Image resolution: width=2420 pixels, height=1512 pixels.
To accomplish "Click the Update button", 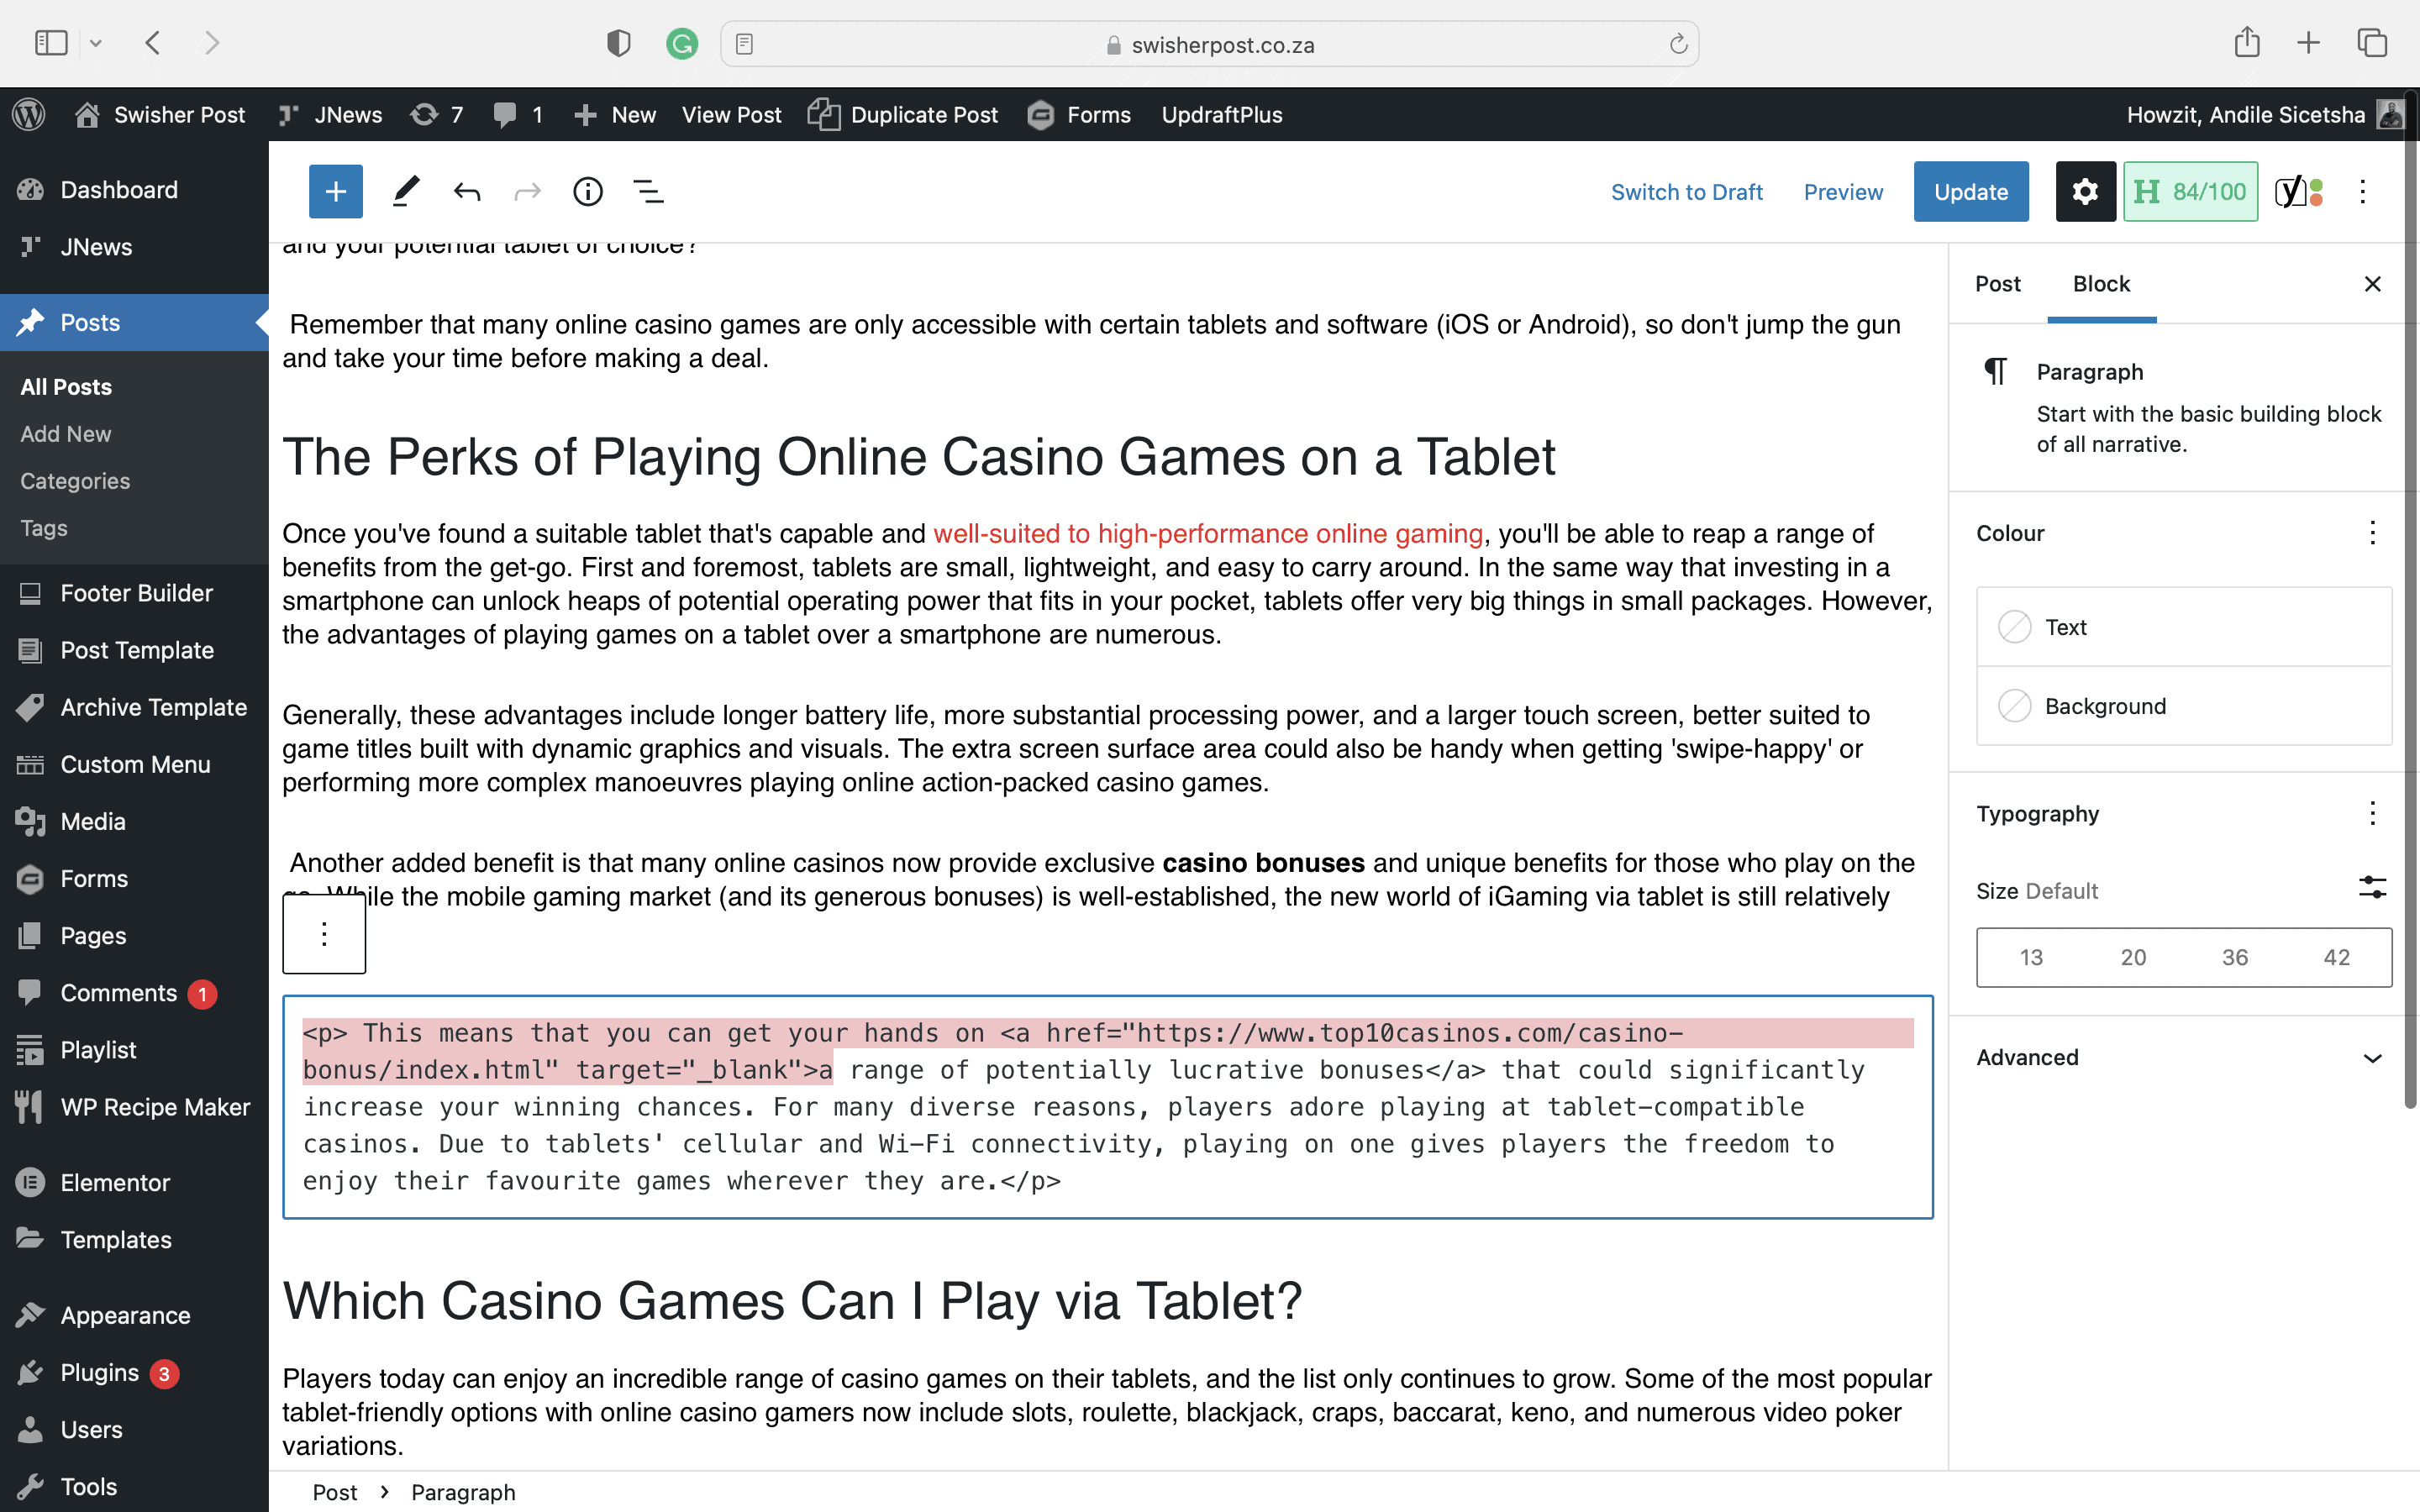I will tap(1970, 191).
